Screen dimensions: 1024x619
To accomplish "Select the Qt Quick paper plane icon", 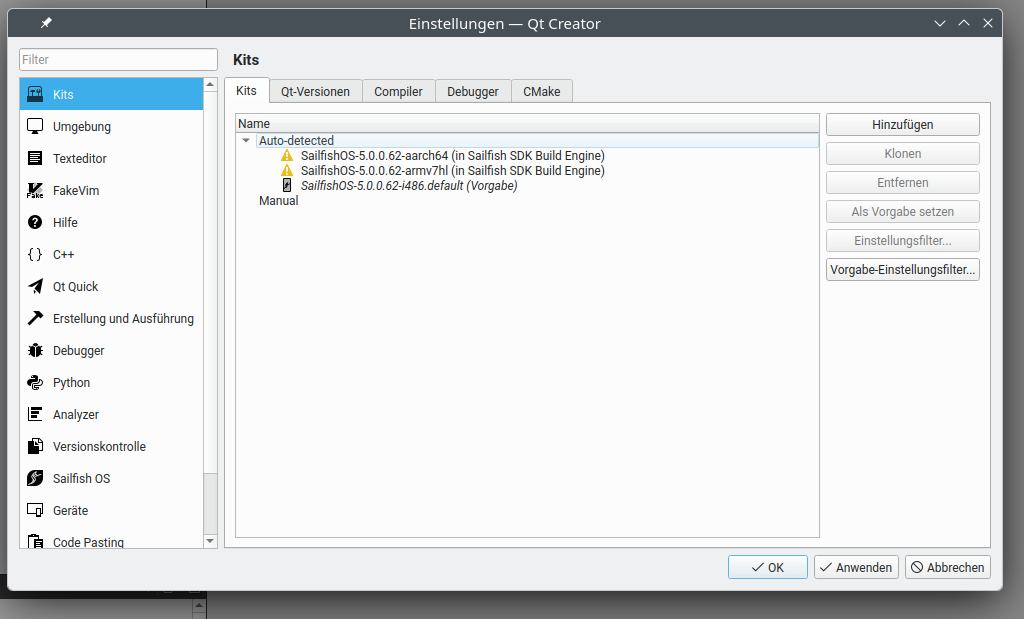I will coord(35,287).
